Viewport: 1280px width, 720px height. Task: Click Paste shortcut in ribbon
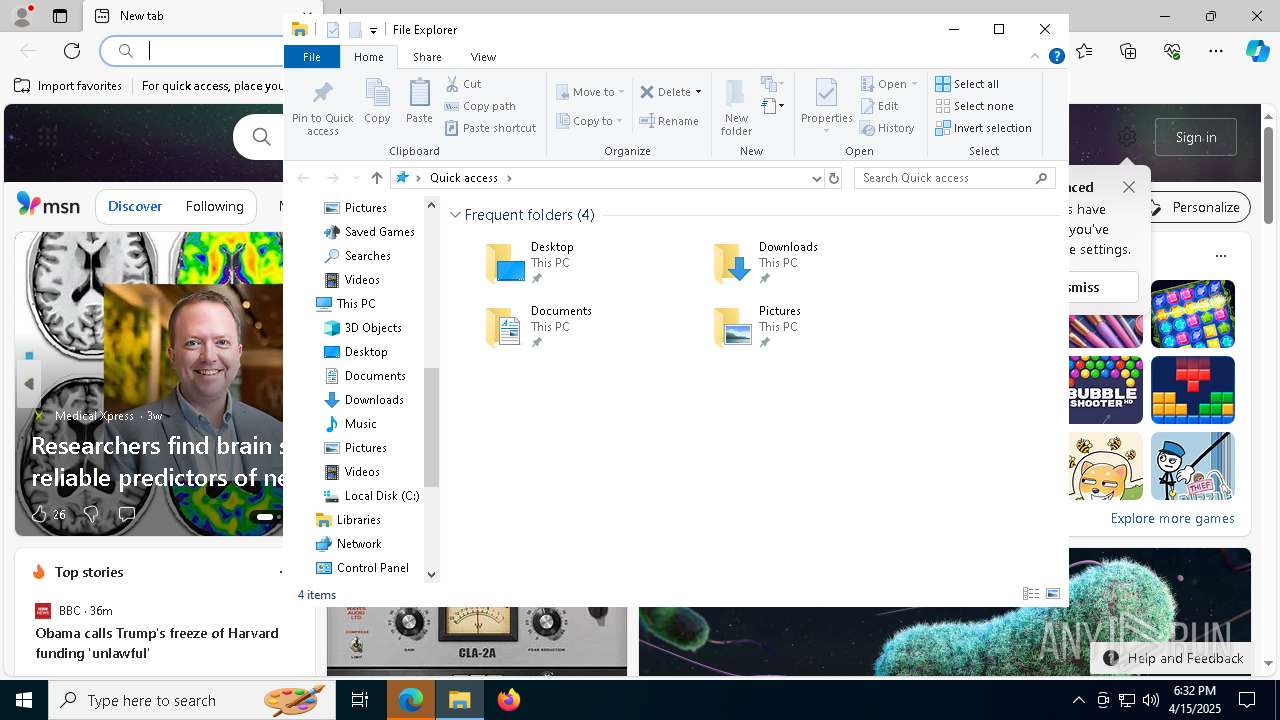click(x=491, y=128)
